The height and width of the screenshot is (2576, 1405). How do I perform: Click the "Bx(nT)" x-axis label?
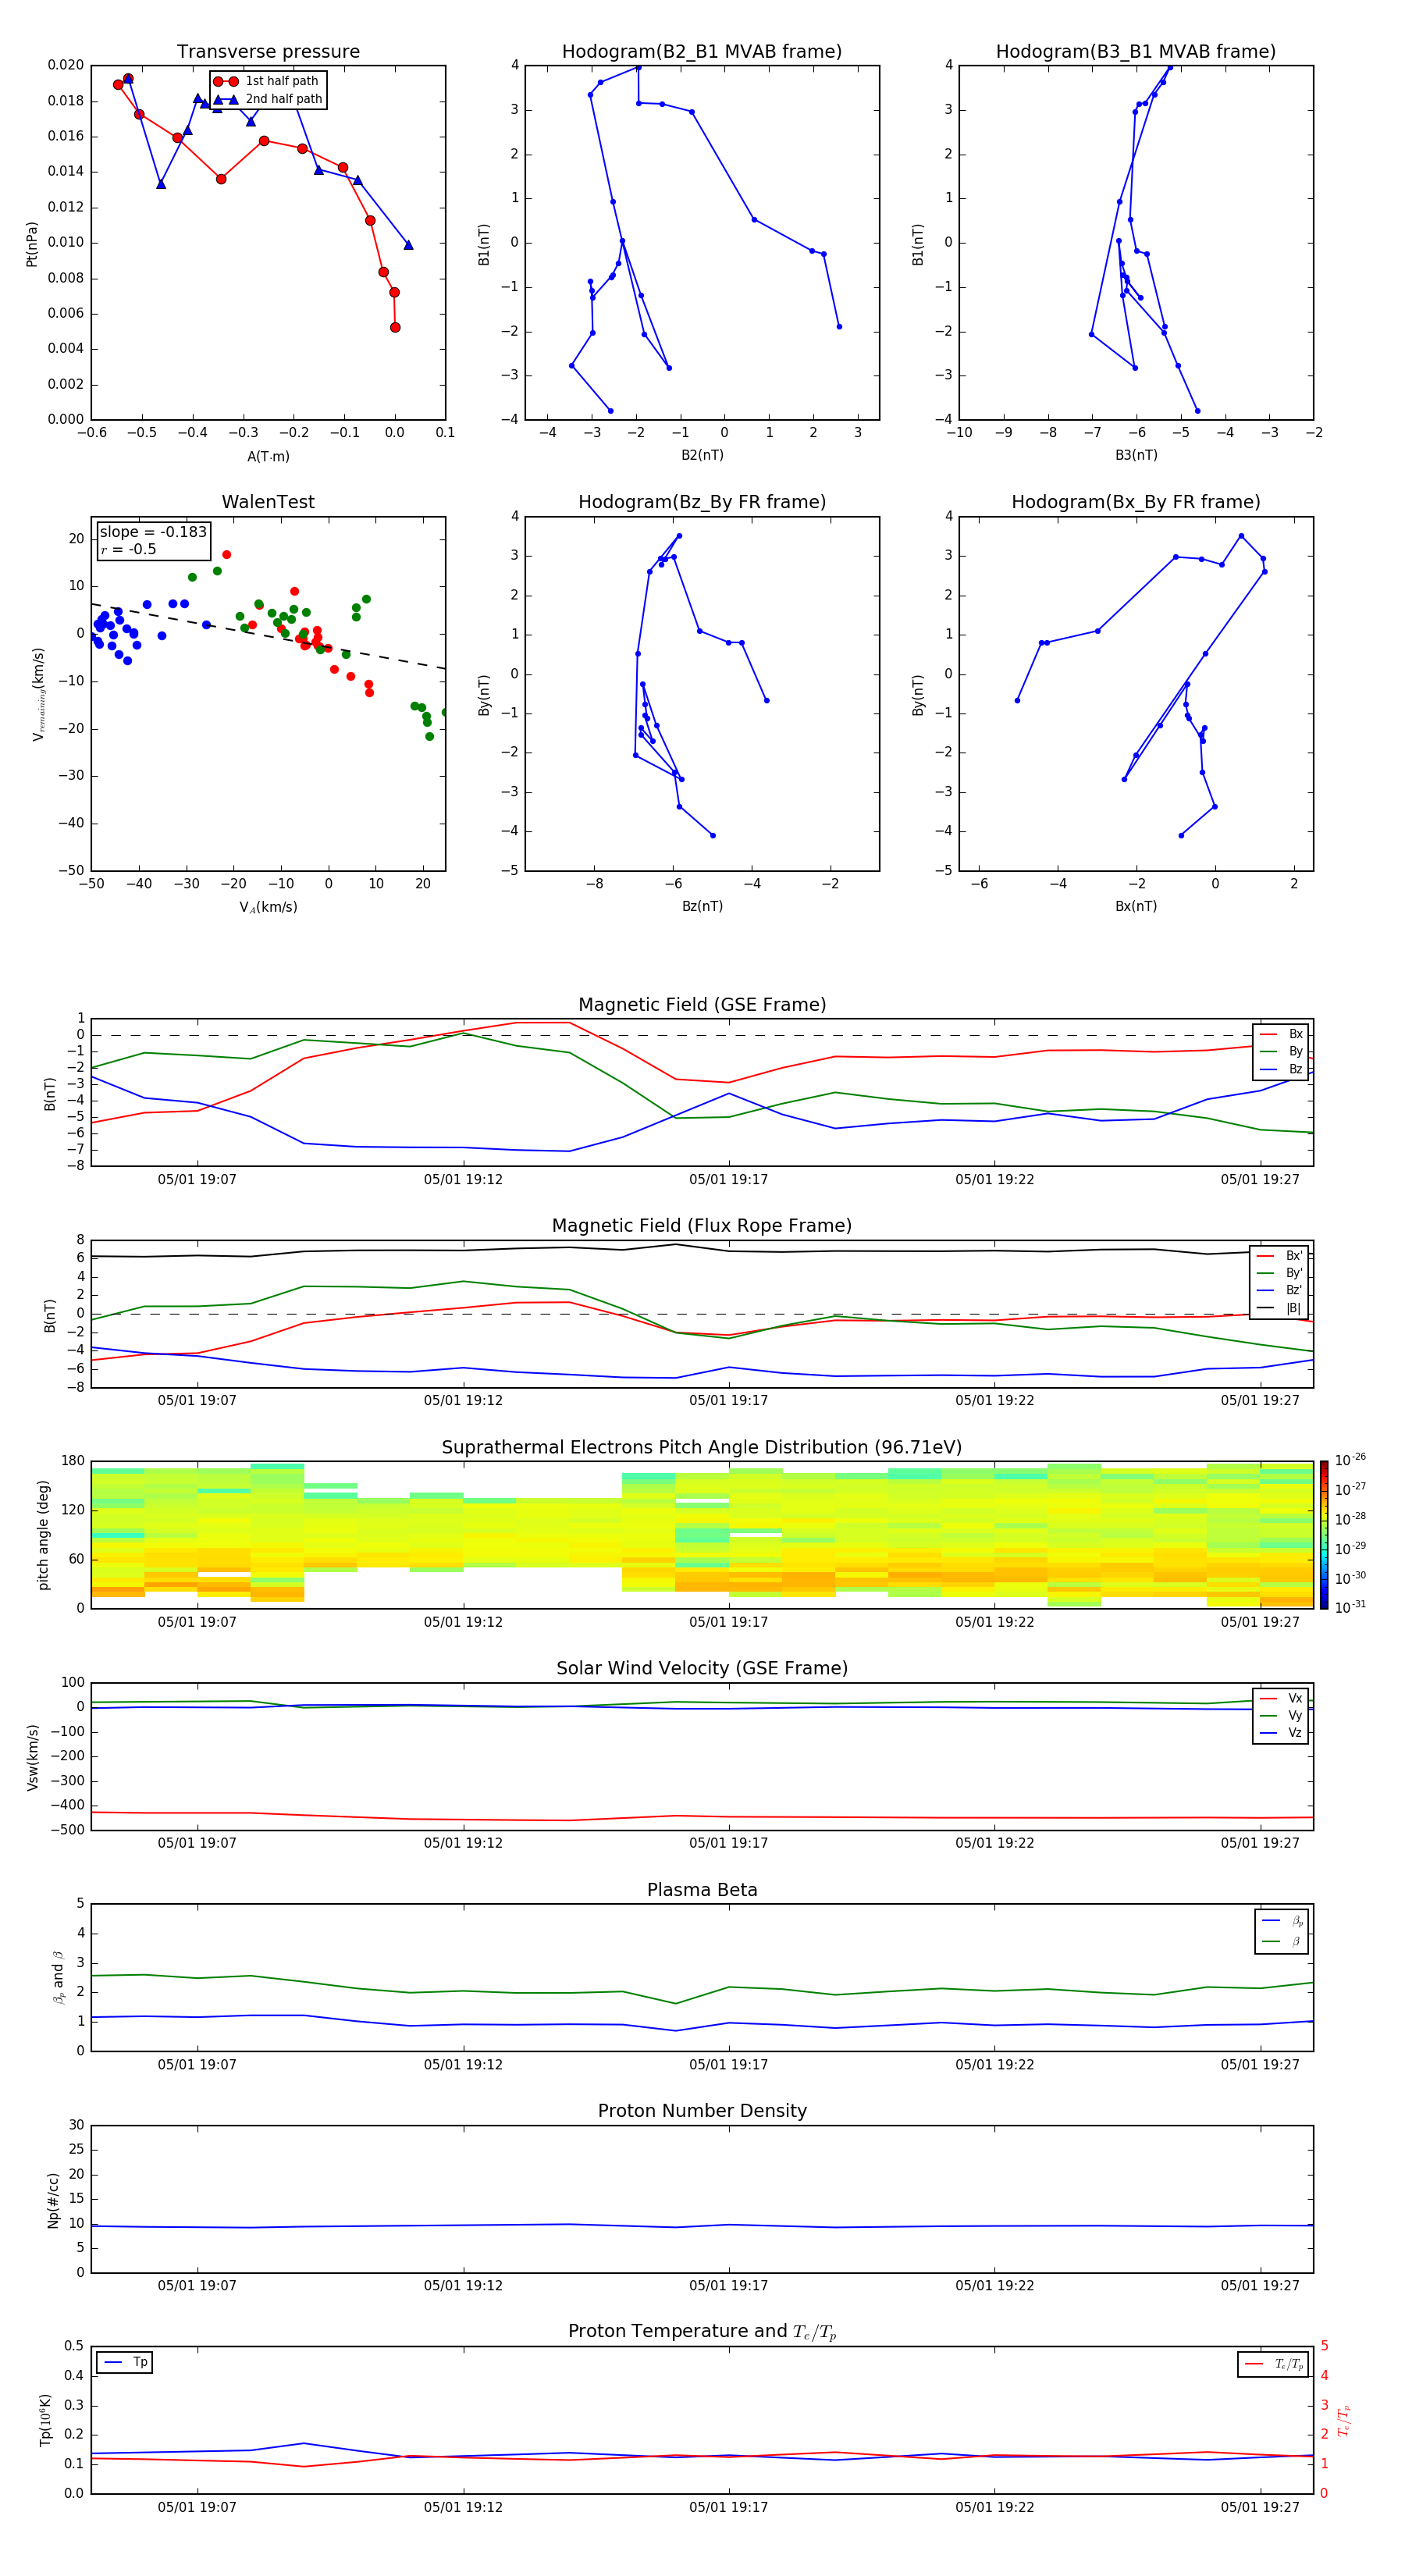(x=1136, y=906)
